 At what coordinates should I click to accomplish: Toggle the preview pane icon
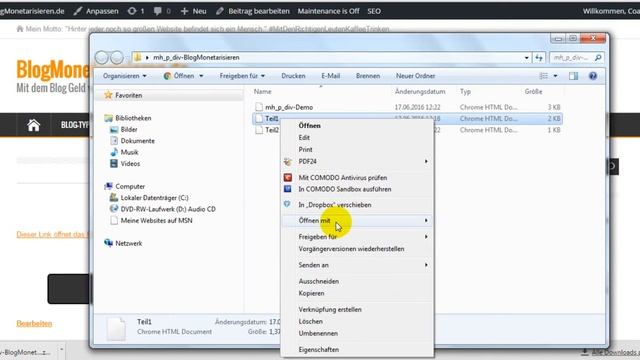point(573,76)
